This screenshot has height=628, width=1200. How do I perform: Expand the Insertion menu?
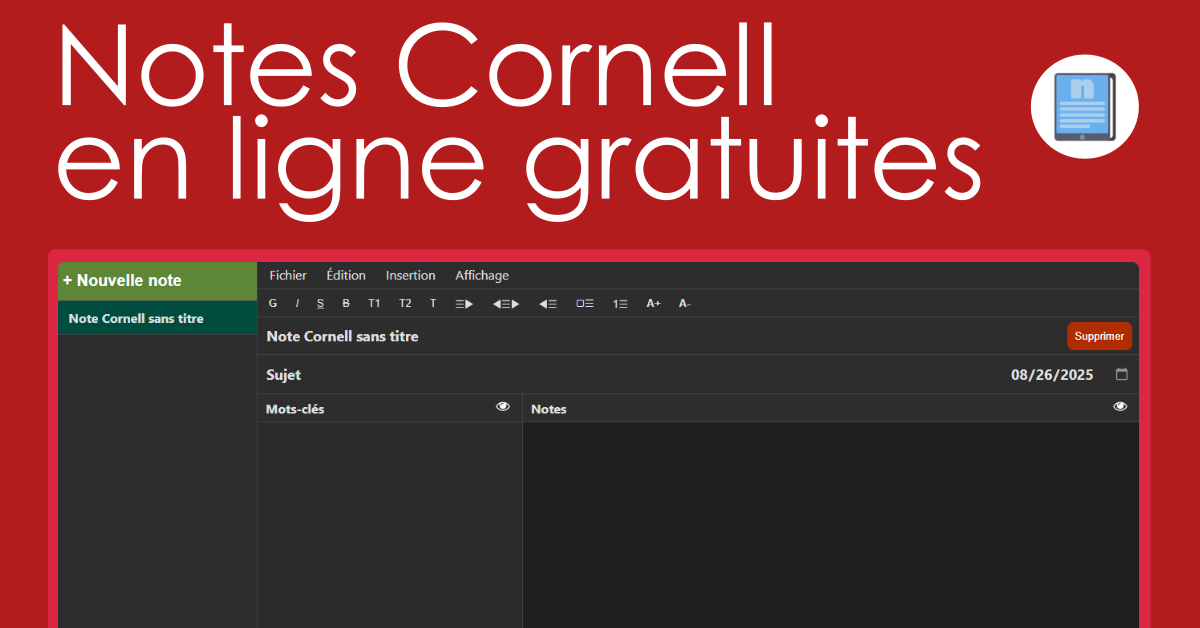[x=410, y=275]
